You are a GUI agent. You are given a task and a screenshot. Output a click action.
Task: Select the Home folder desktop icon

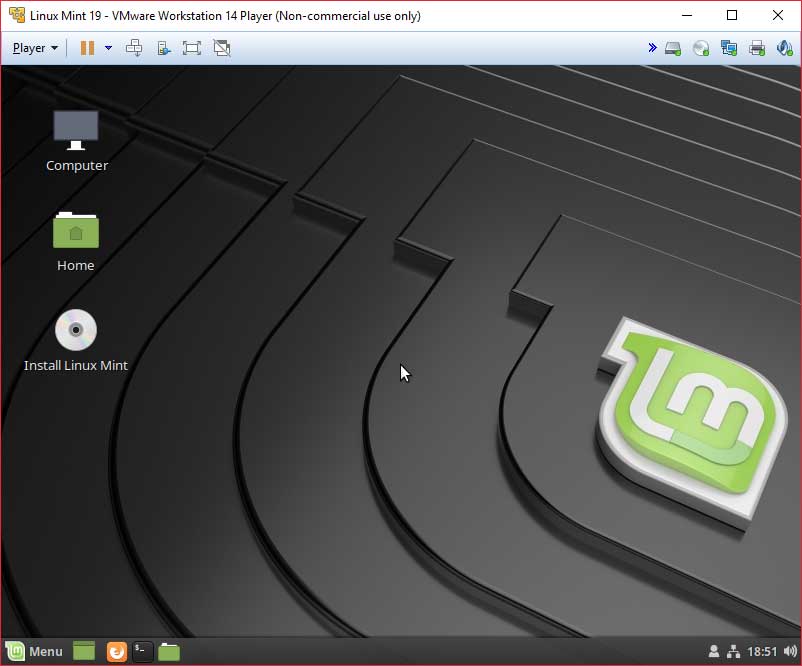coord(76,230)
